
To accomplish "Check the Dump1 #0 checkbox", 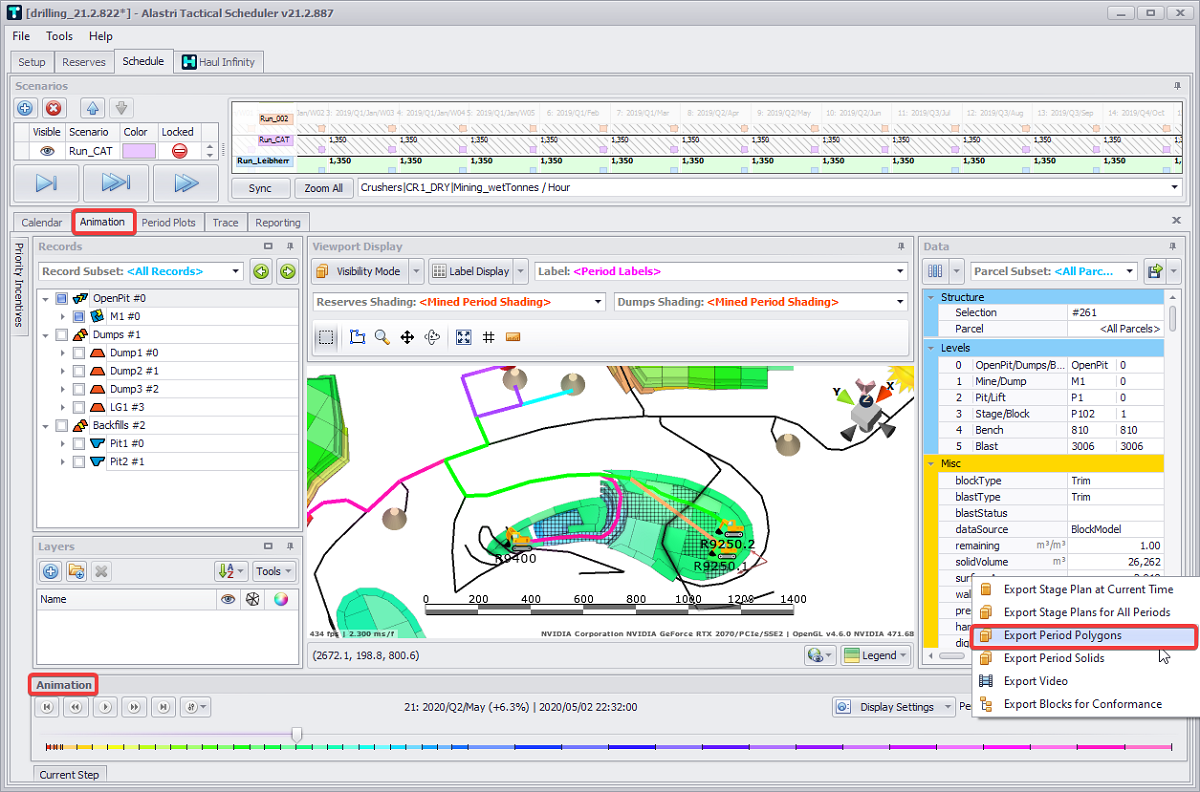I will tap(79, 353).
